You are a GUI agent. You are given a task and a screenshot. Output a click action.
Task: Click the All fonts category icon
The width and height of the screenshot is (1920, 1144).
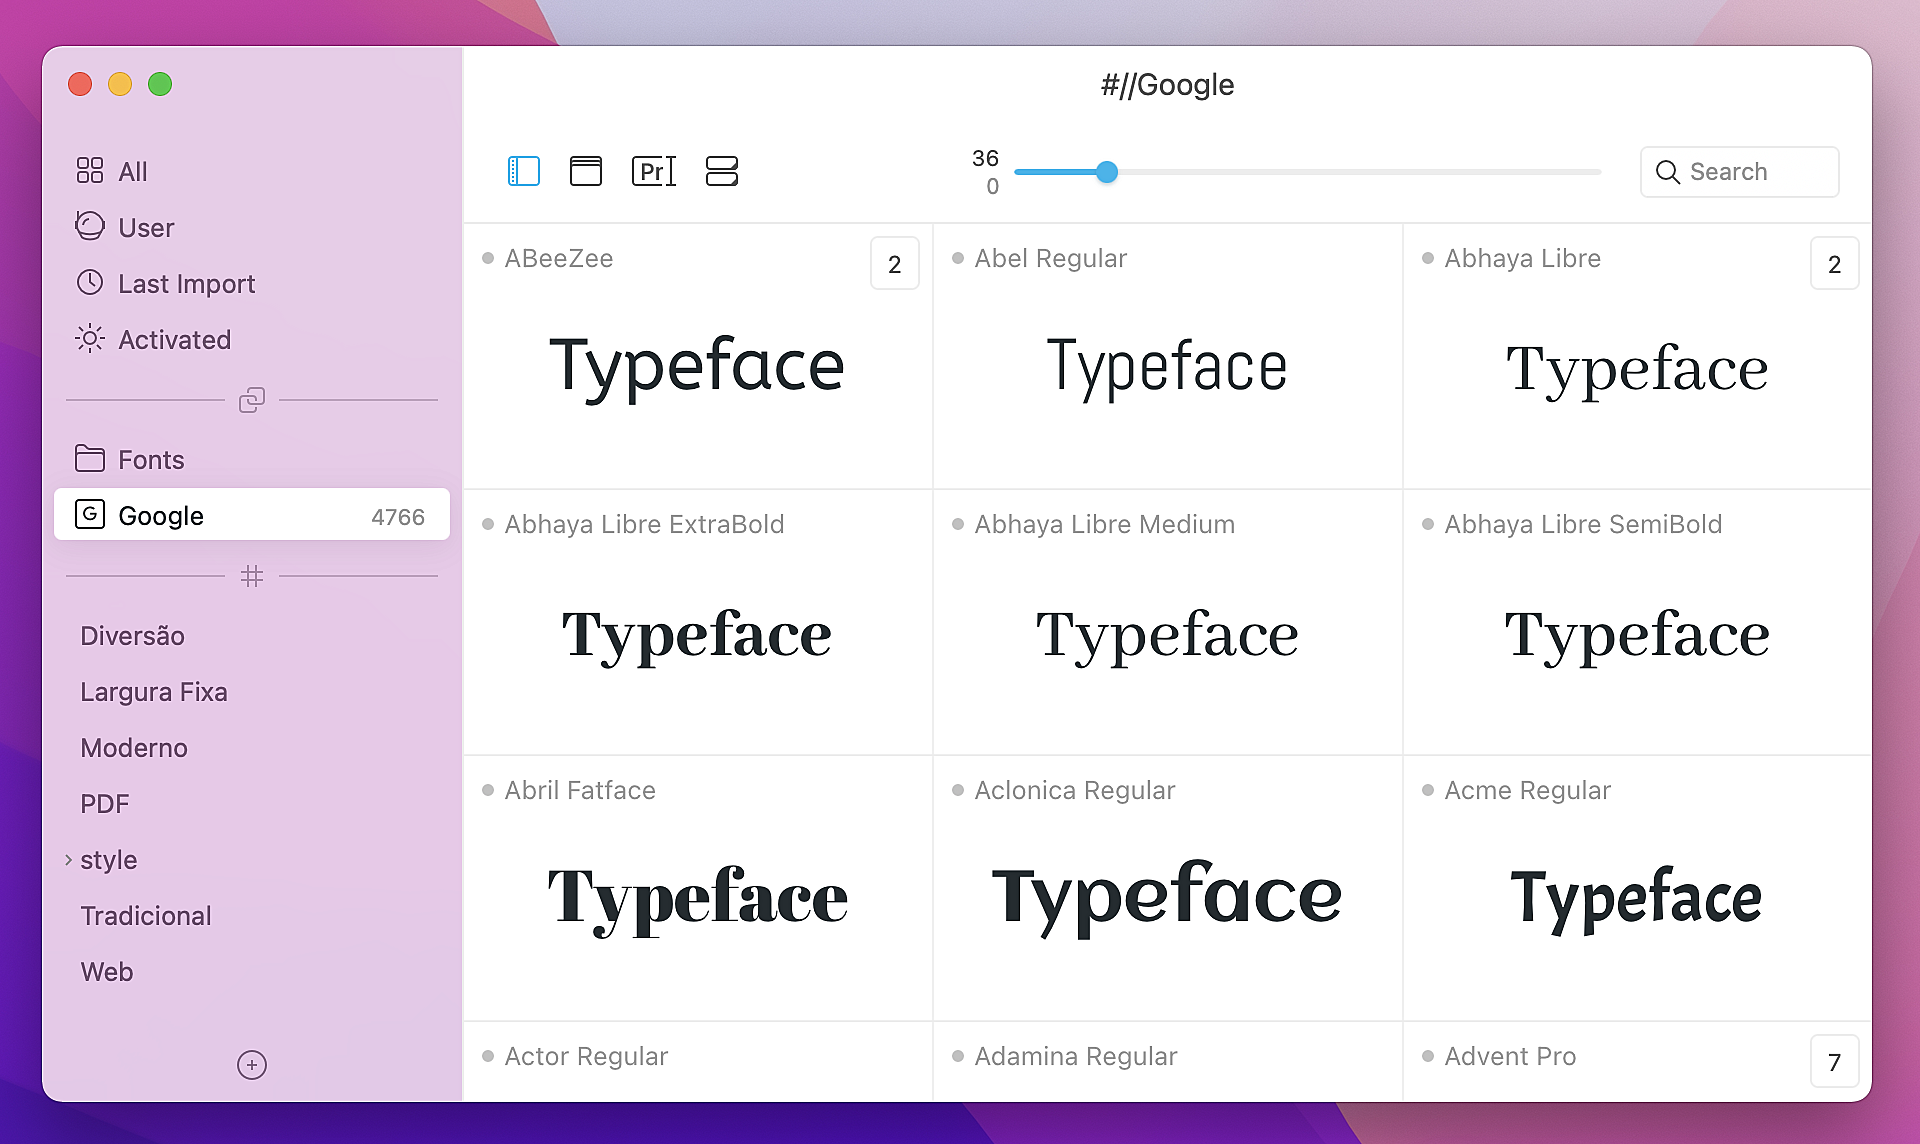(x=91, y=170)
